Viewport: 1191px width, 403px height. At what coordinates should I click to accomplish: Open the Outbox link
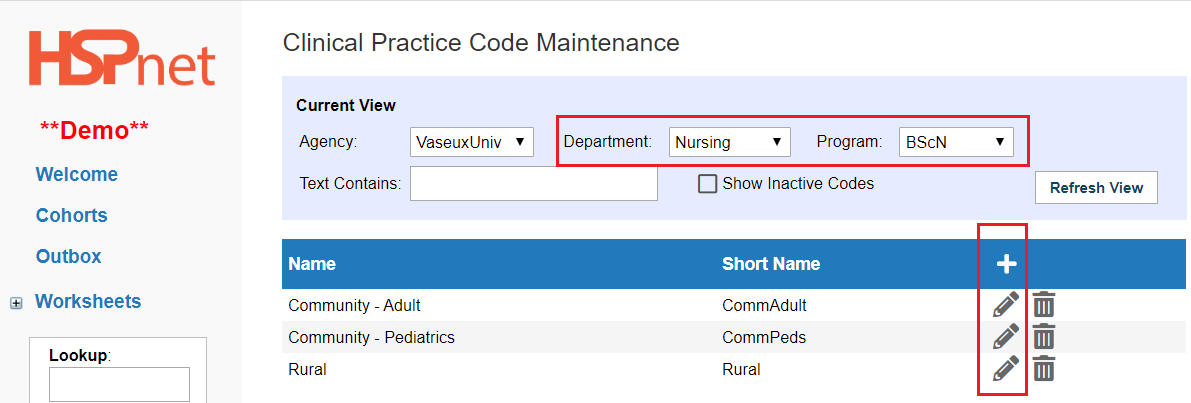point(68,257)
